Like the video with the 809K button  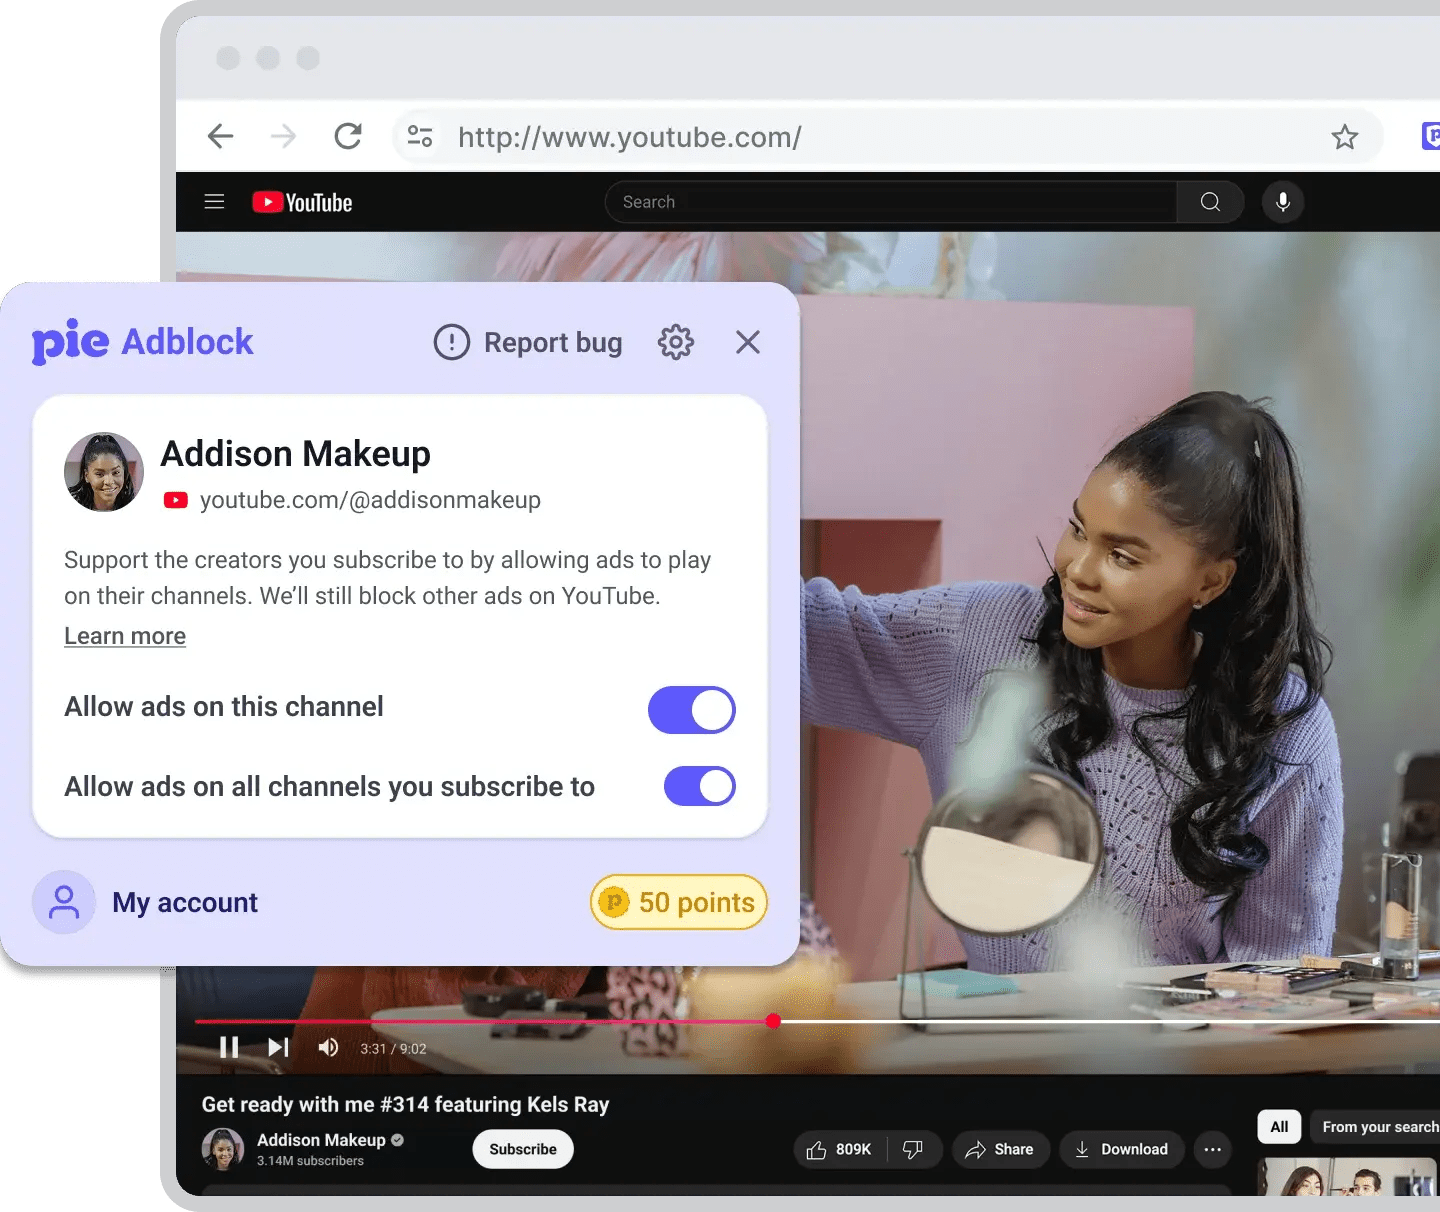click(x=840, y=1149)
